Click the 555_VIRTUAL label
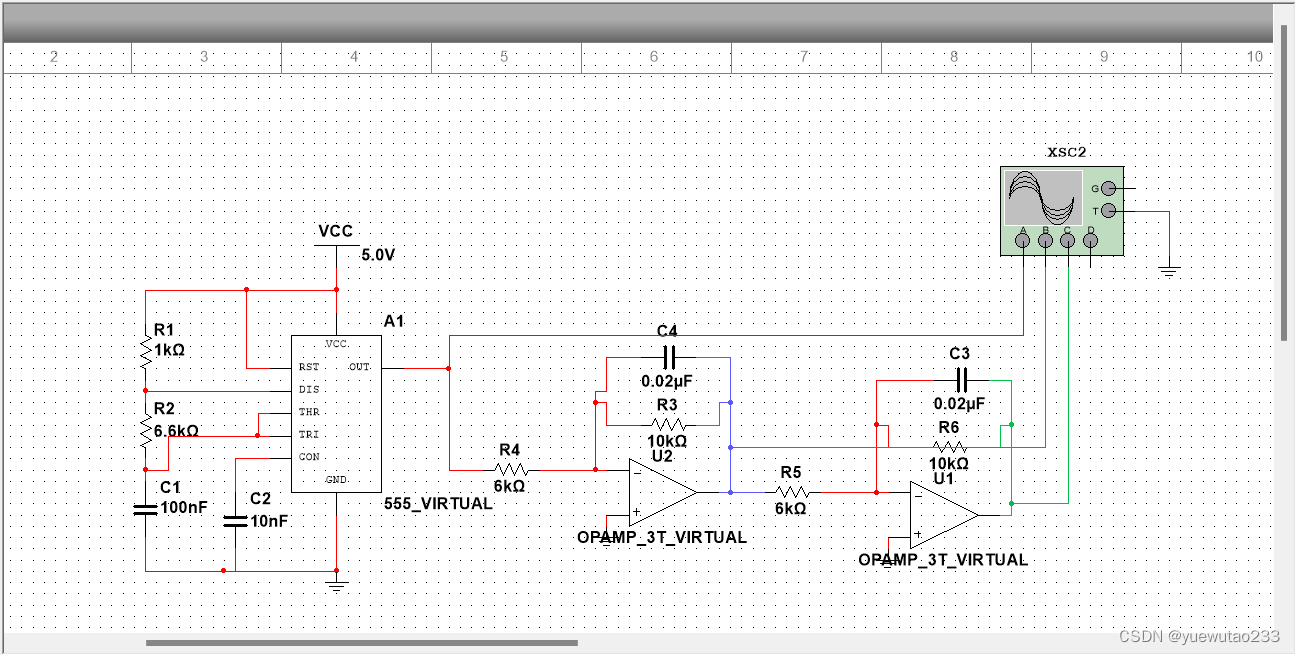This screenshot has width=1295, height=655. tap(438, 504)
